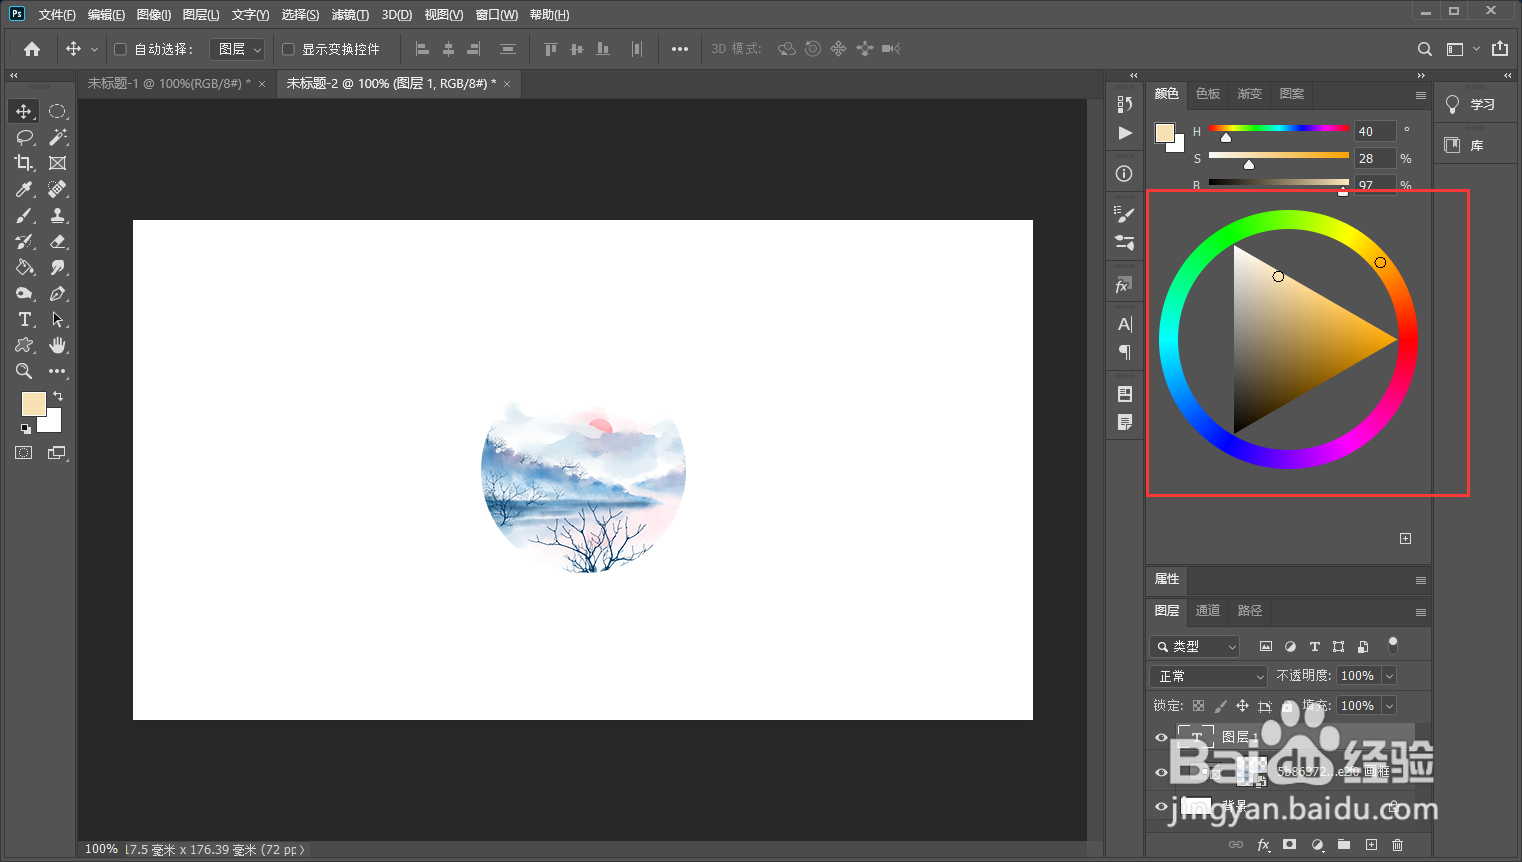Select the Eyedropper tool
Viewport: 1522px width, 862px height.
(24, 189)
